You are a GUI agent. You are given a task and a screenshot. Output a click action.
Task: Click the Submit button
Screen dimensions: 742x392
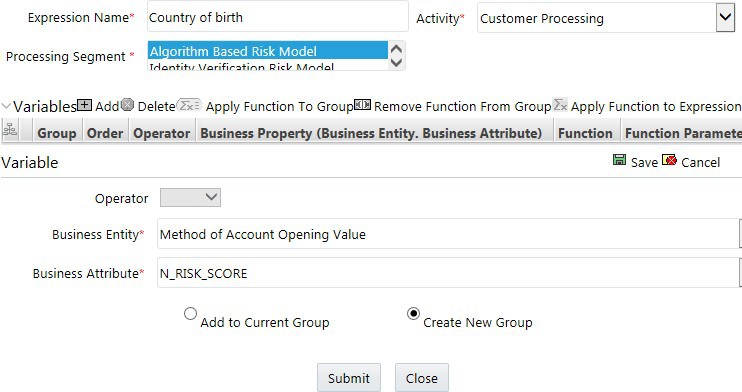point(349,378)
